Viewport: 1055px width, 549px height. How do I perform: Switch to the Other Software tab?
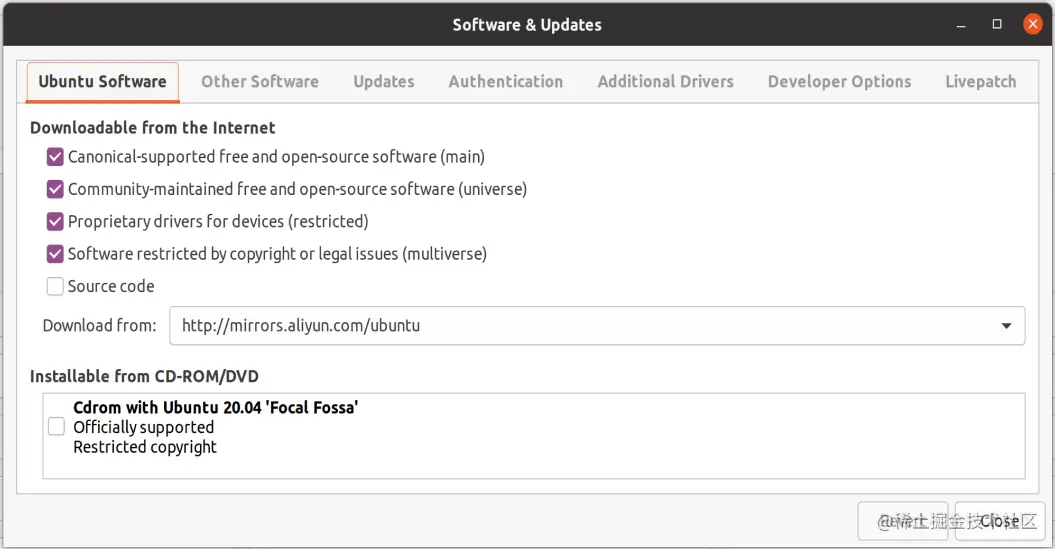tap(260, 81)
